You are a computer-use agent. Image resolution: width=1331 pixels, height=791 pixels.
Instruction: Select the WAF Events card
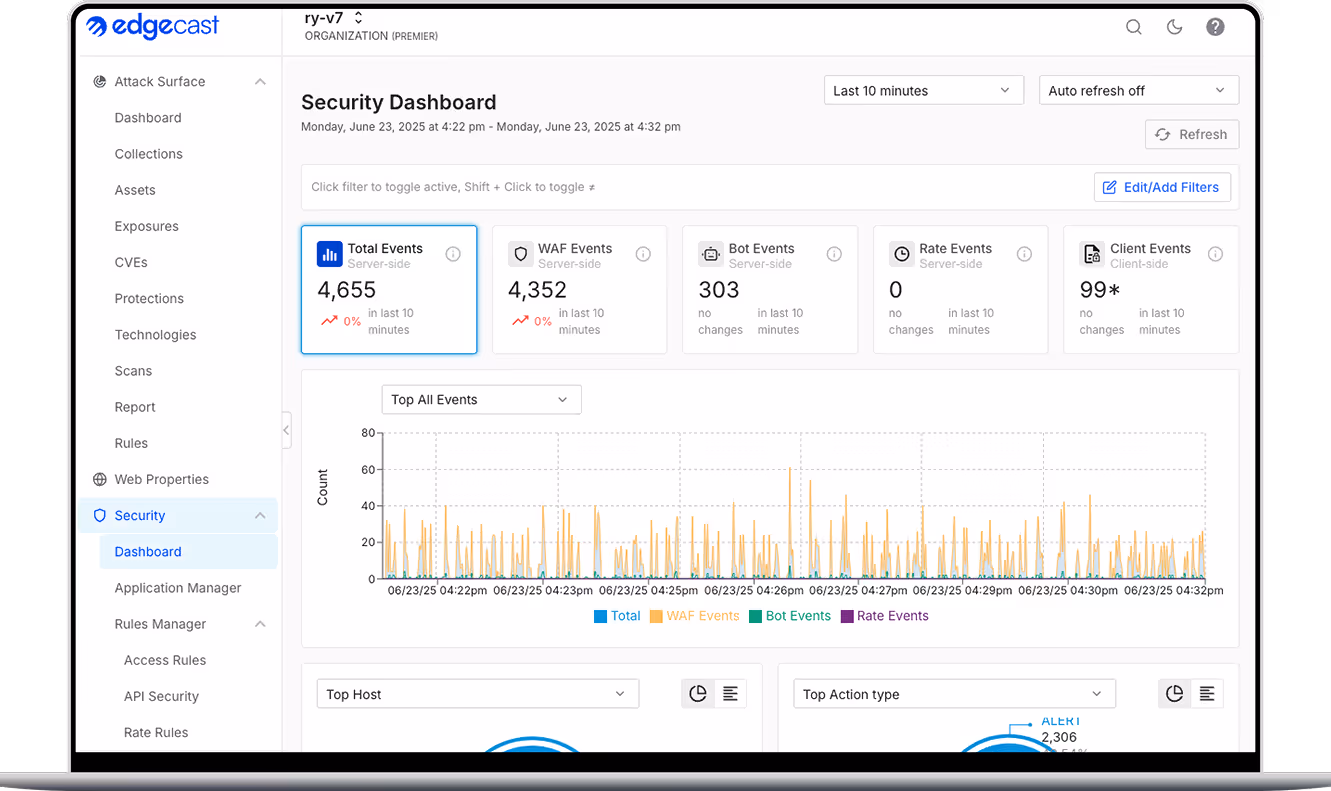[579, 289]
